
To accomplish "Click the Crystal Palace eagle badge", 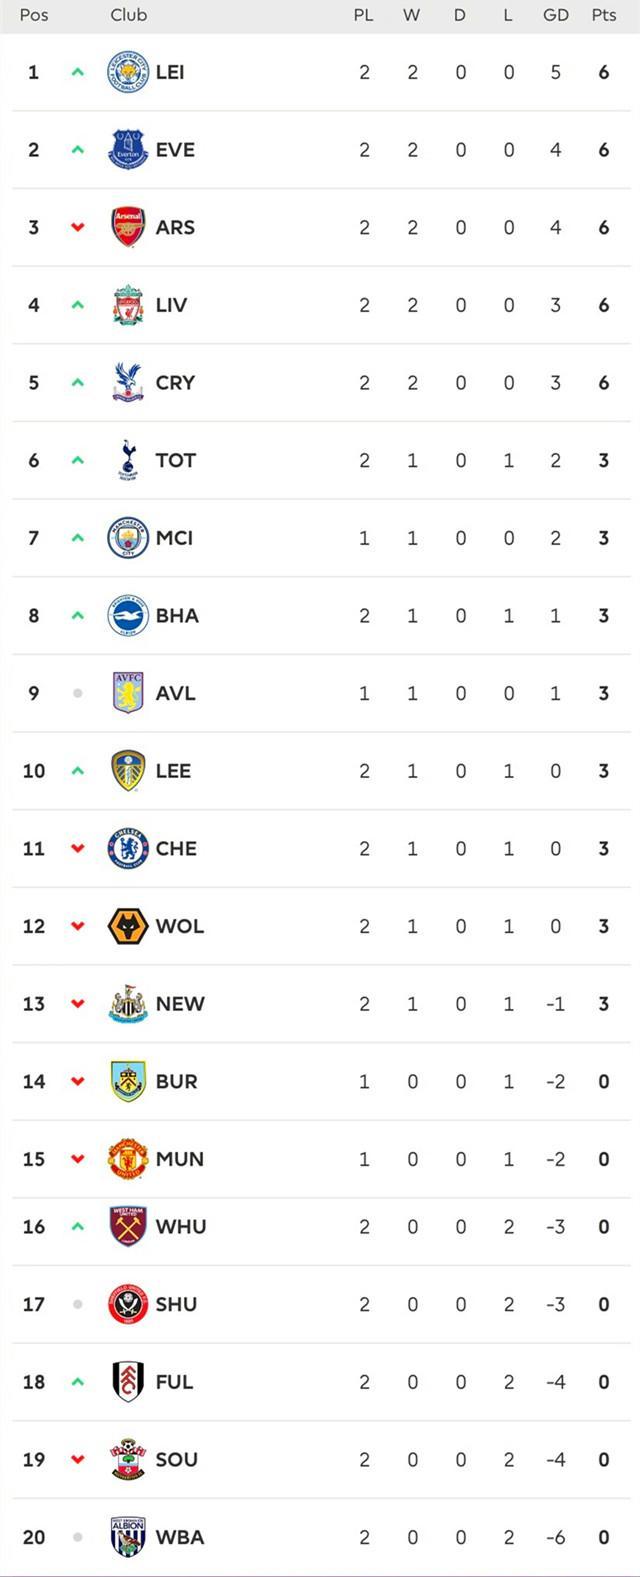I will click(128, 383).
